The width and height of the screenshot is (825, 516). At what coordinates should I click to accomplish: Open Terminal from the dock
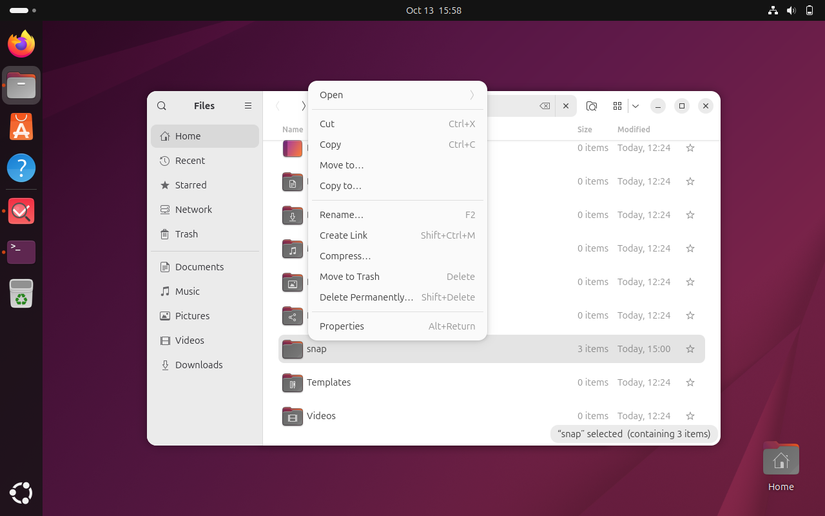coord(21,252)
